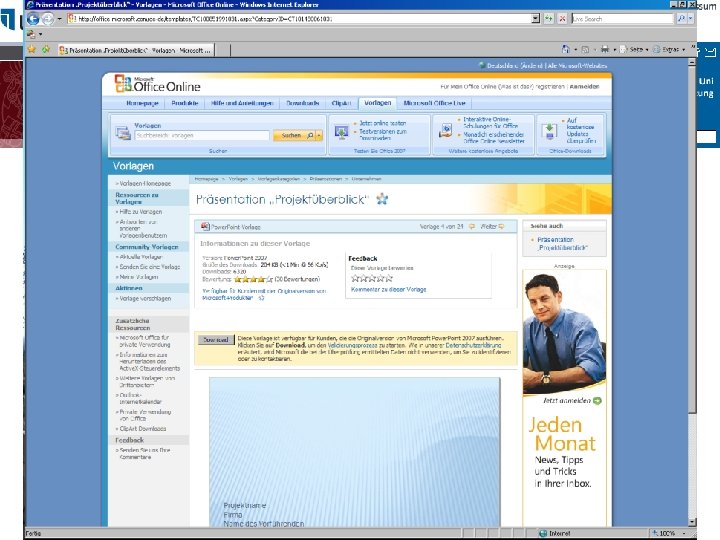Click the Print icon in command bar
720x540 pixels.
(605, 49)
